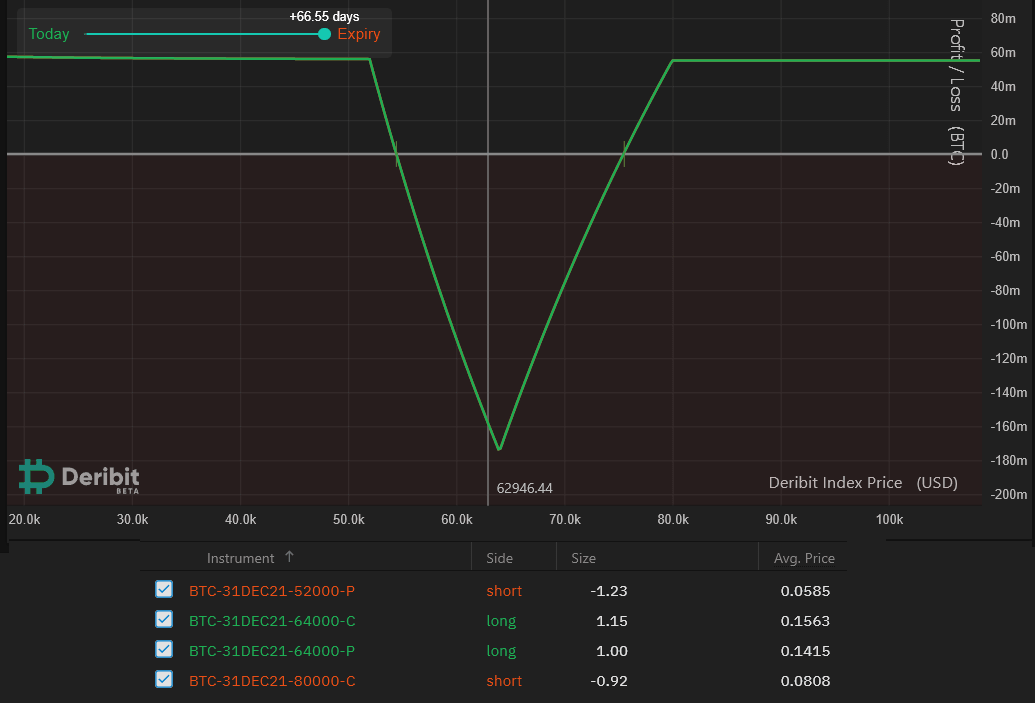Click the Side column header
1035x703 pixels.
(499, 558)
